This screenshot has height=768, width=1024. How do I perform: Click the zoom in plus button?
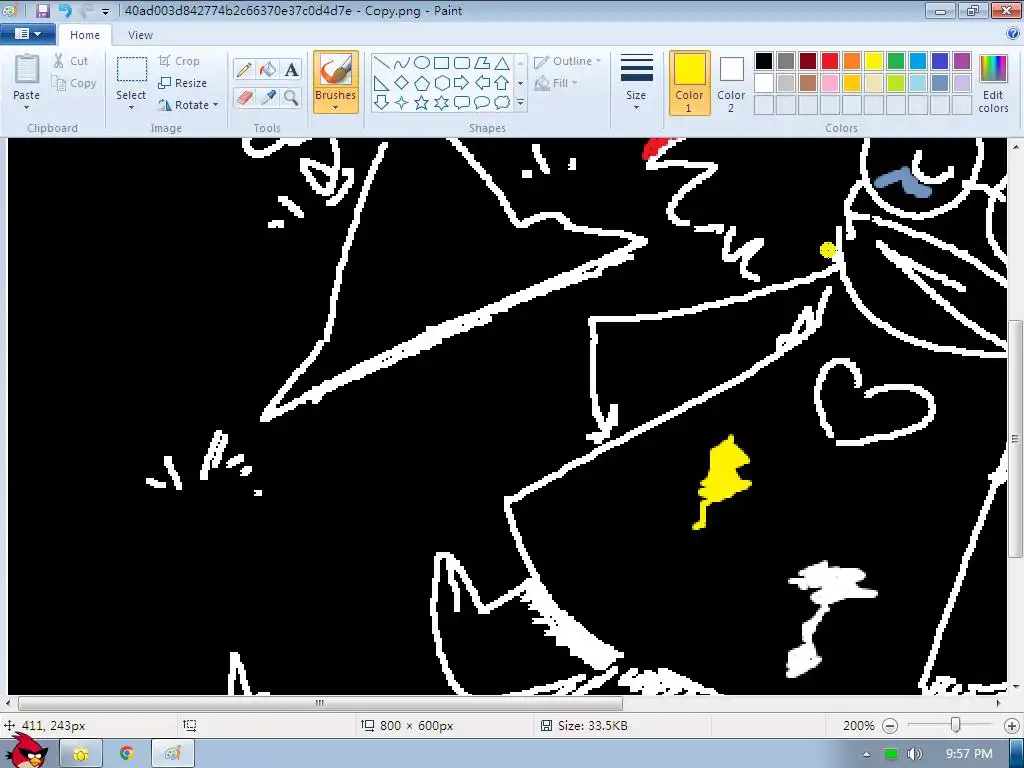pyautogui.click(x=1012, y=725)
